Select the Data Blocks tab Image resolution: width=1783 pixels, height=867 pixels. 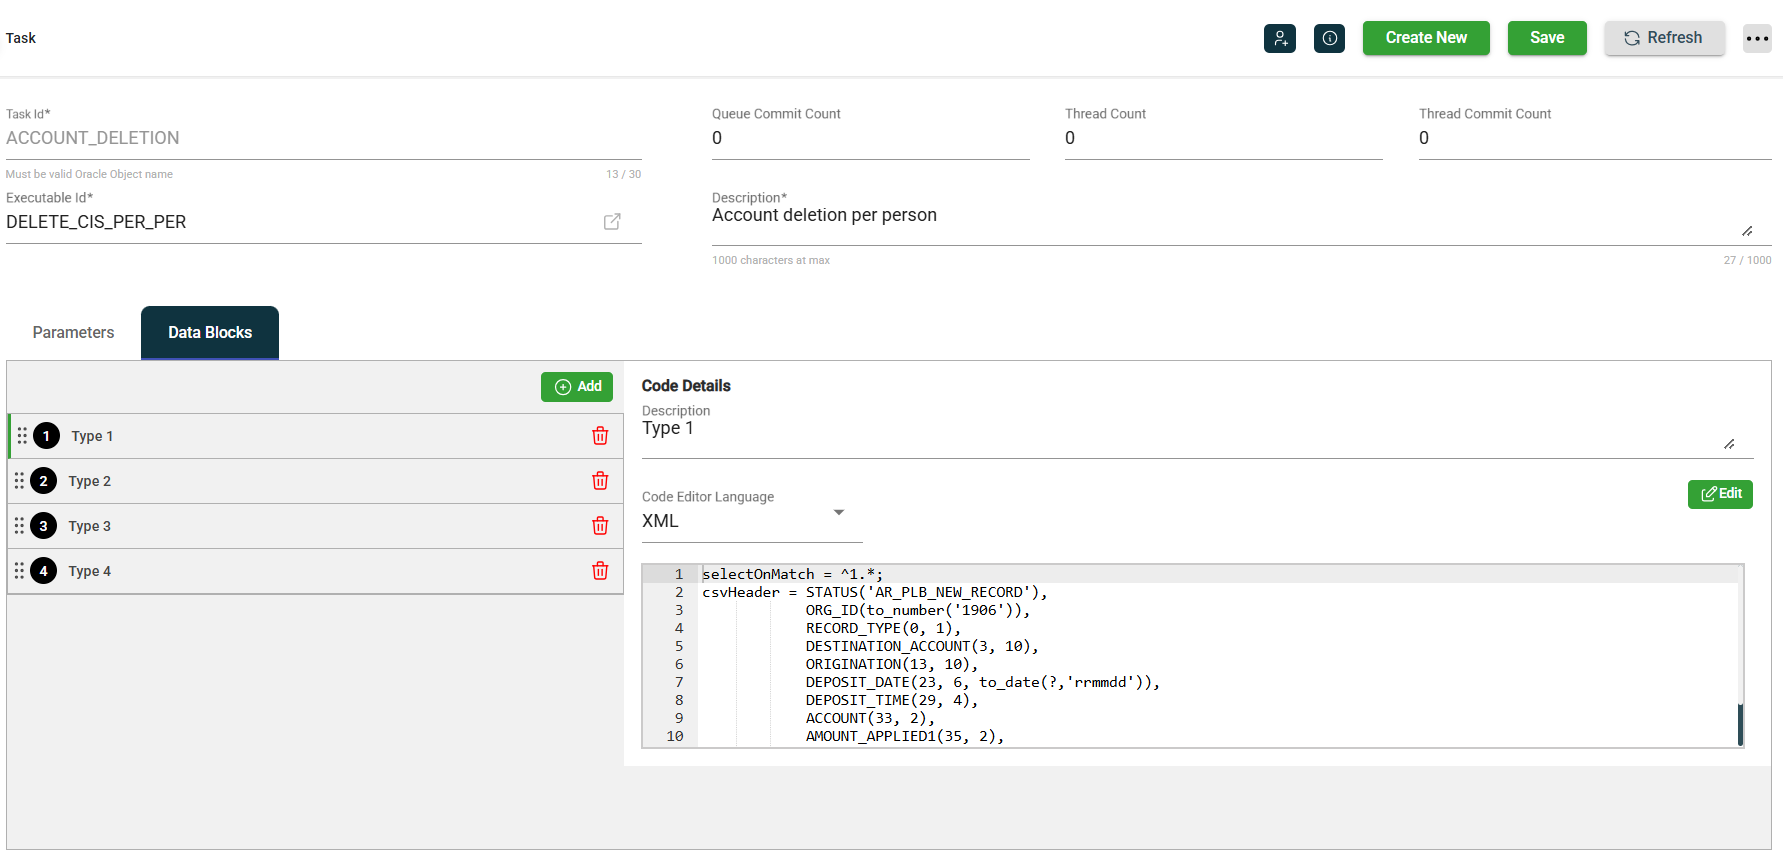210,333
